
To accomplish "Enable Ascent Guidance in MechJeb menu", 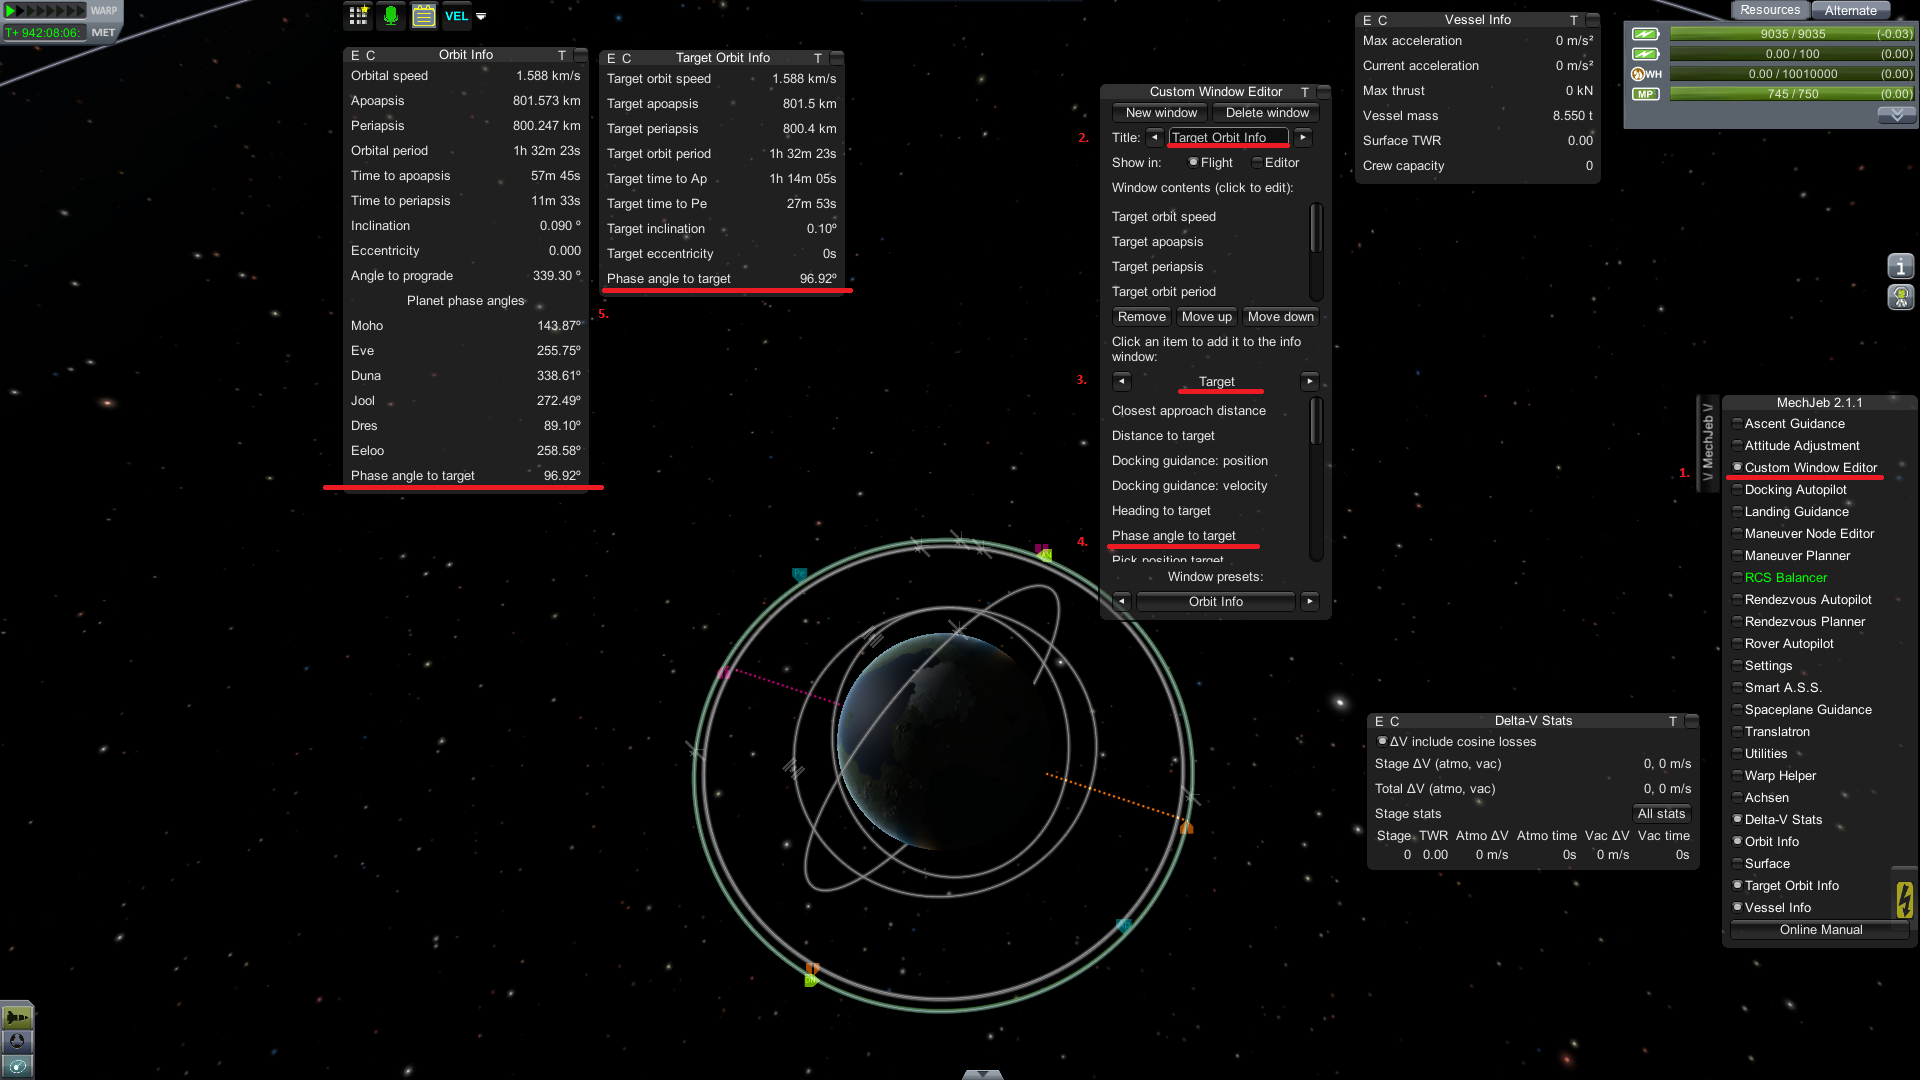I will point(1737,424).
